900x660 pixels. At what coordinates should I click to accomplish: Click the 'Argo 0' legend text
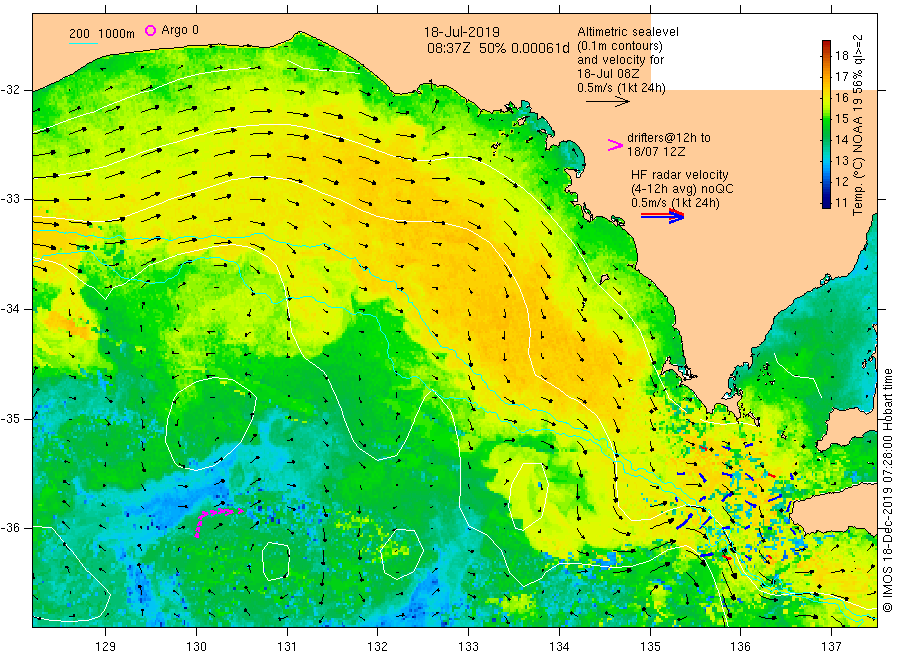point(180,30)
